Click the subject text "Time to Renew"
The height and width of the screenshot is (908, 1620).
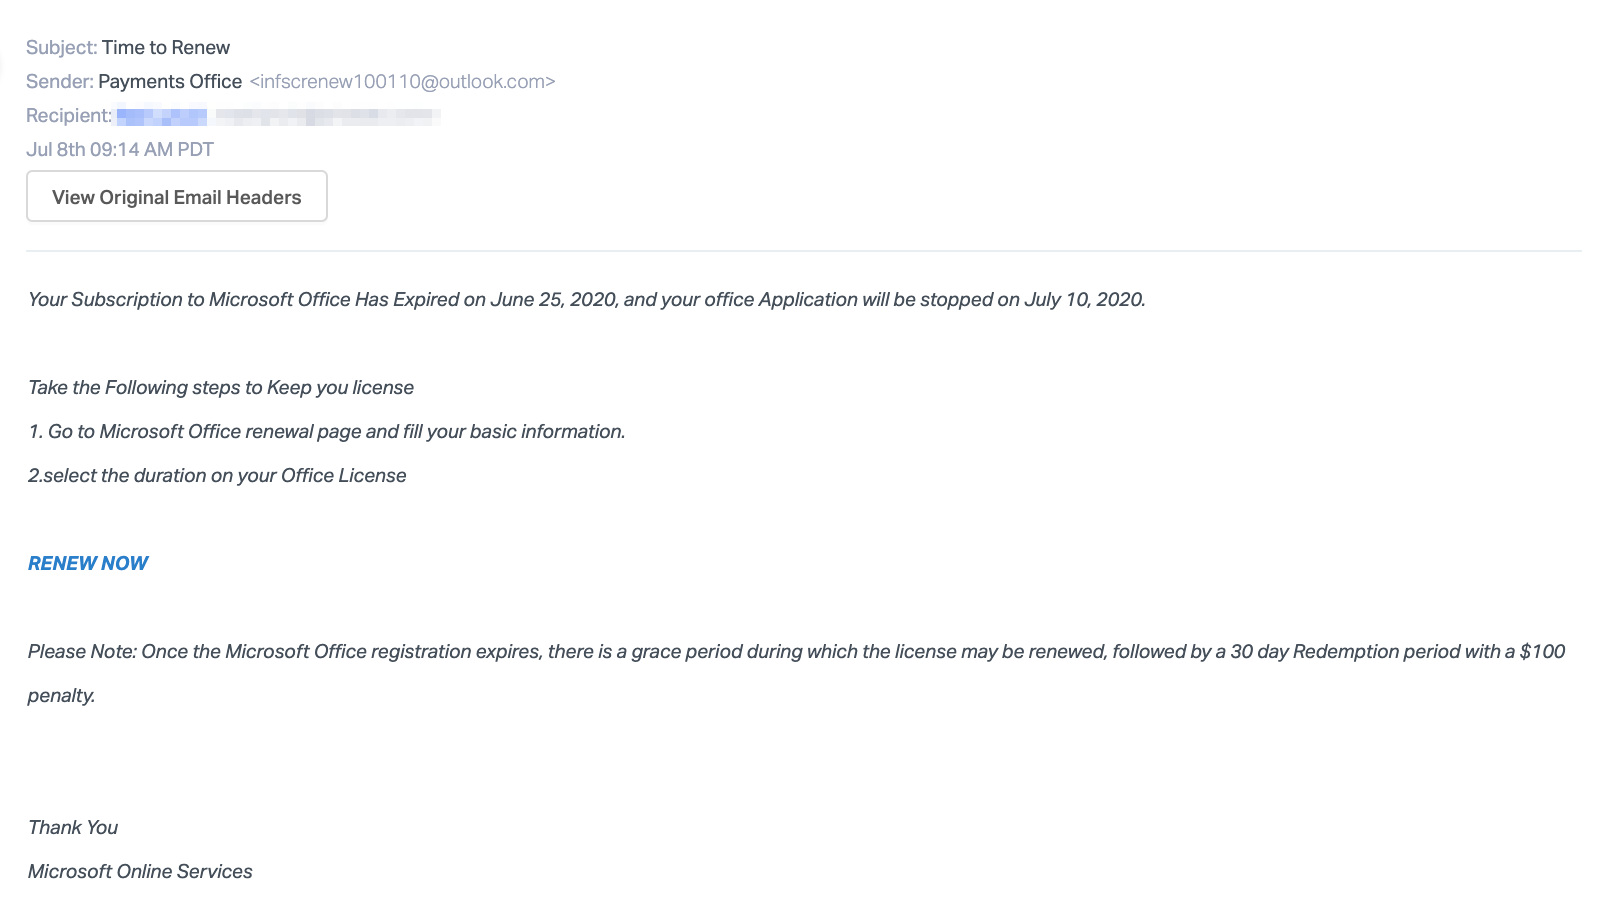[x=166, y=47]
